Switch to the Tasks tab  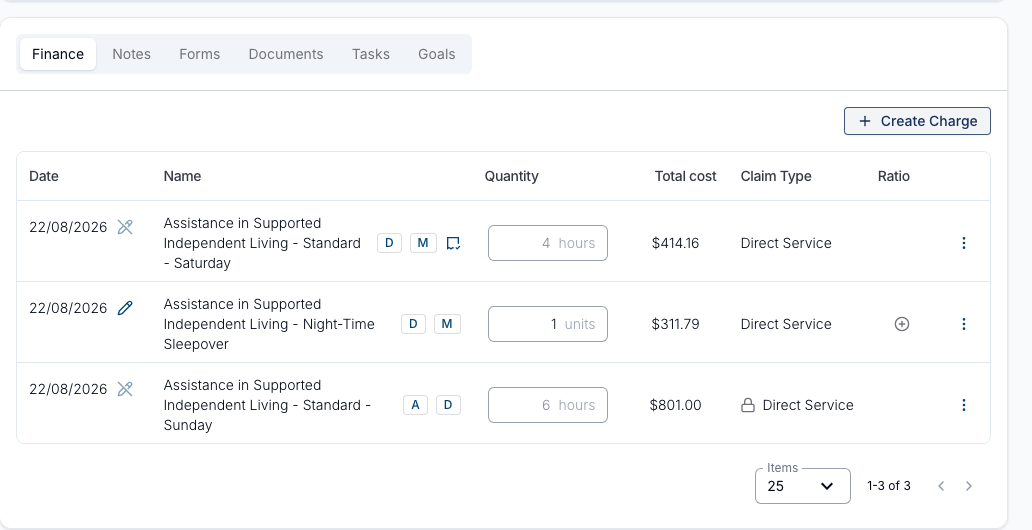[x=371, y=54]
